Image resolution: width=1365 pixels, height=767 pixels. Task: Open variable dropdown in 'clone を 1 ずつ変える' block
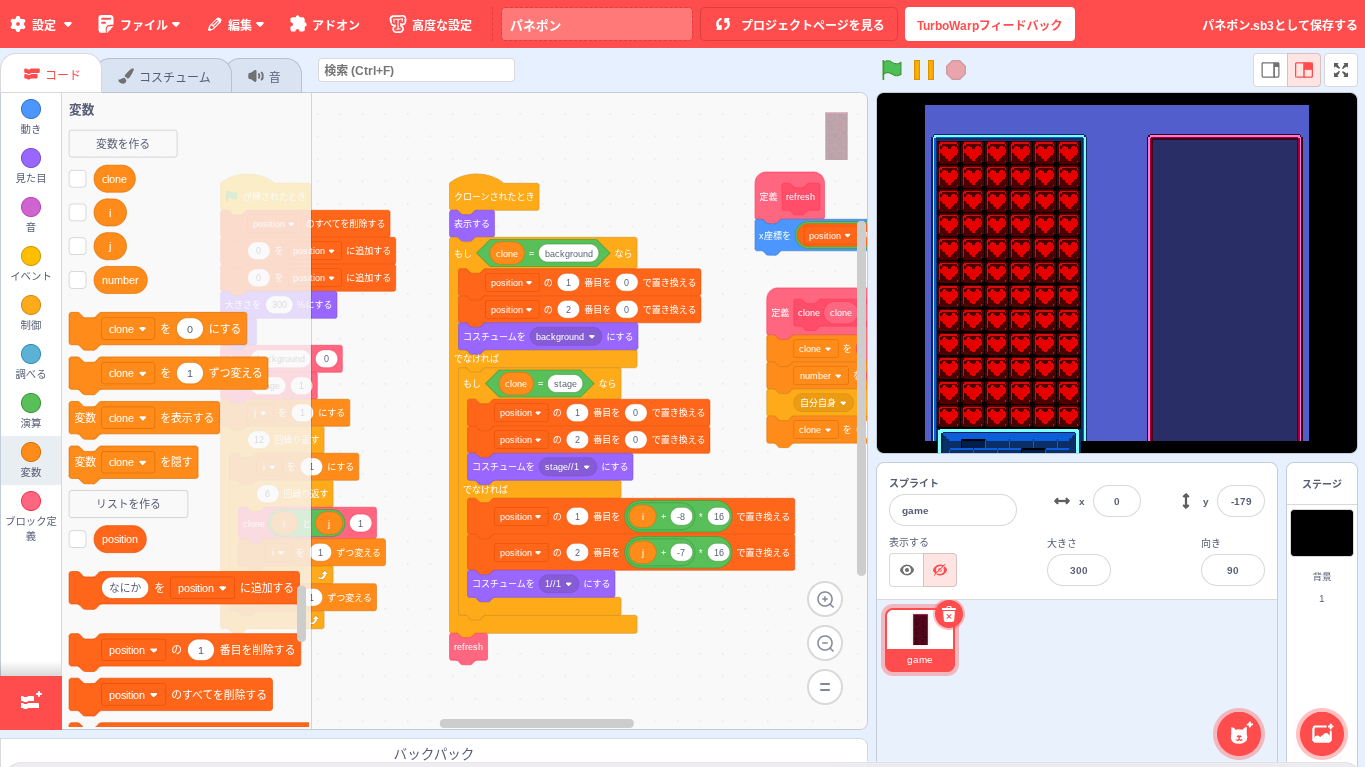128,373
